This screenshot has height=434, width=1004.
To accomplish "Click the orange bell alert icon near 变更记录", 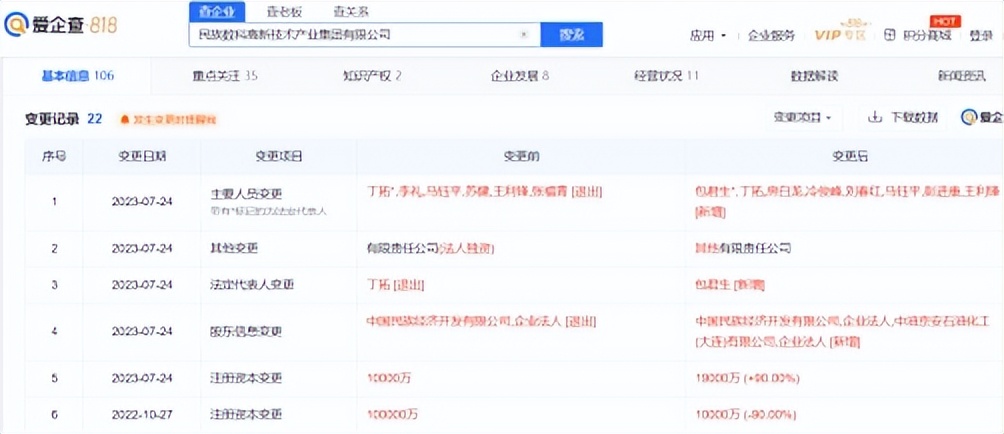I will point(126,119).
